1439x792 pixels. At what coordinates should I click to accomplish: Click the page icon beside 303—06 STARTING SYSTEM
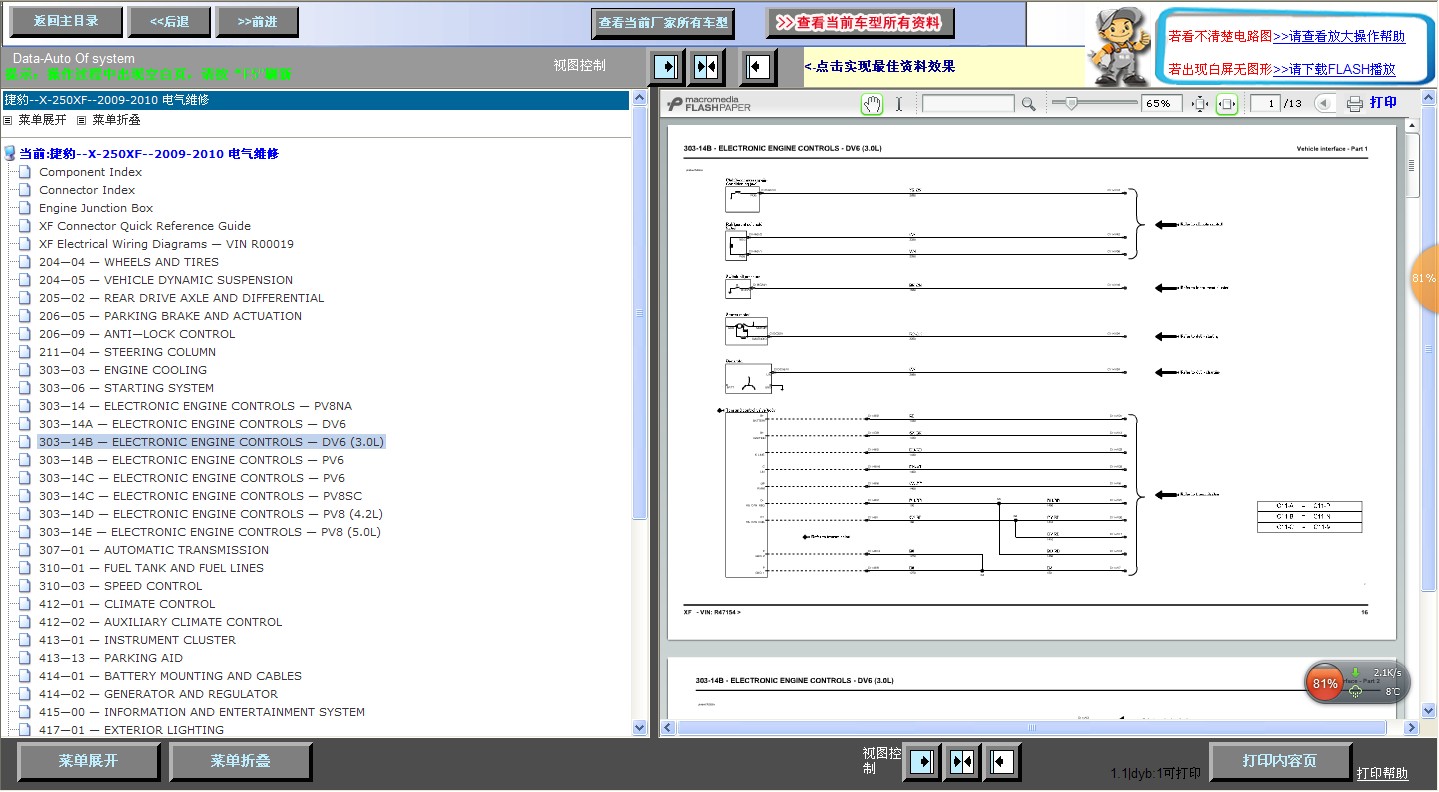[25, 388]
